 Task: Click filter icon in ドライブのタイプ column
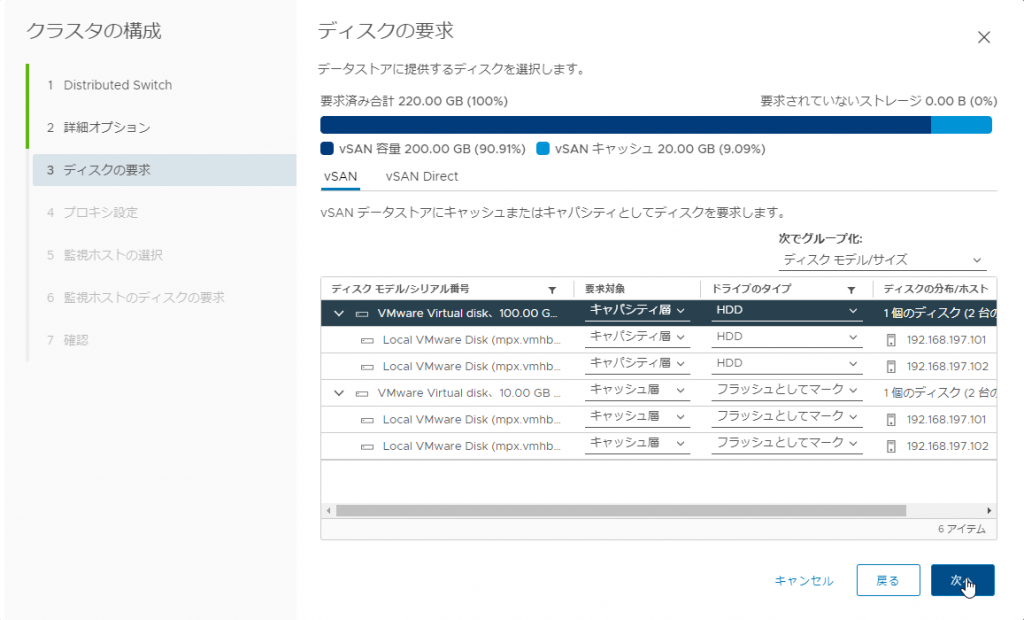[x=851, y=289]
